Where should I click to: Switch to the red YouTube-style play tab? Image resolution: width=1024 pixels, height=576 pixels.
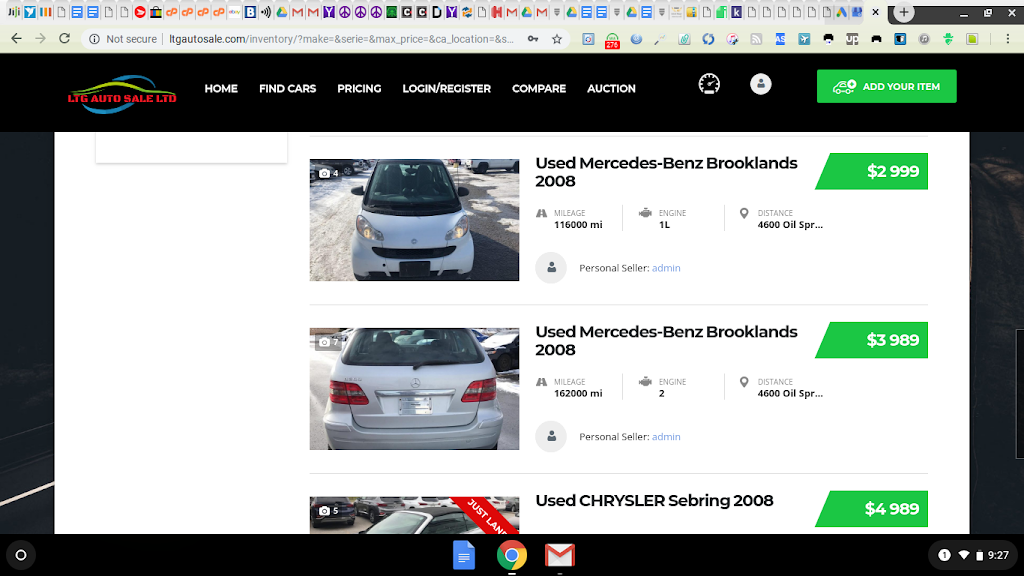click(140, 12)
